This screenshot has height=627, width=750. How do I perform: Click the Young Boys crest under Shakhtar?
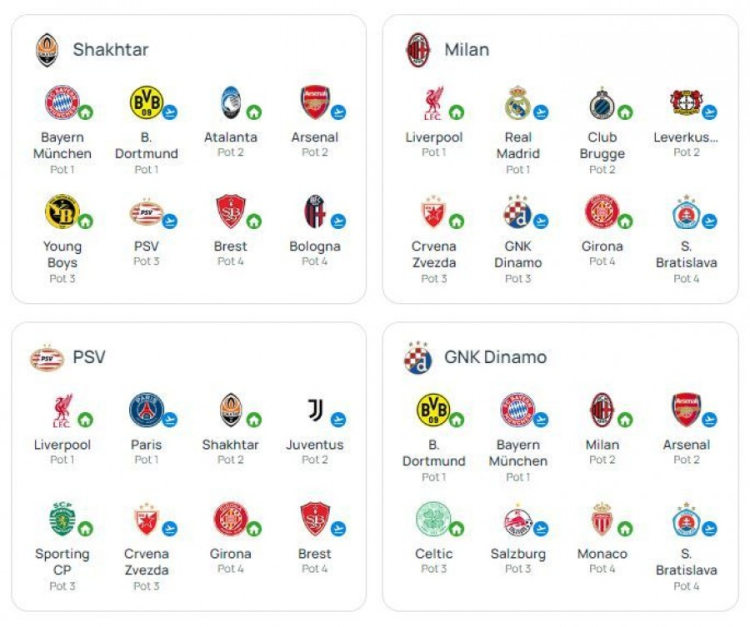[x=60, y=211]
